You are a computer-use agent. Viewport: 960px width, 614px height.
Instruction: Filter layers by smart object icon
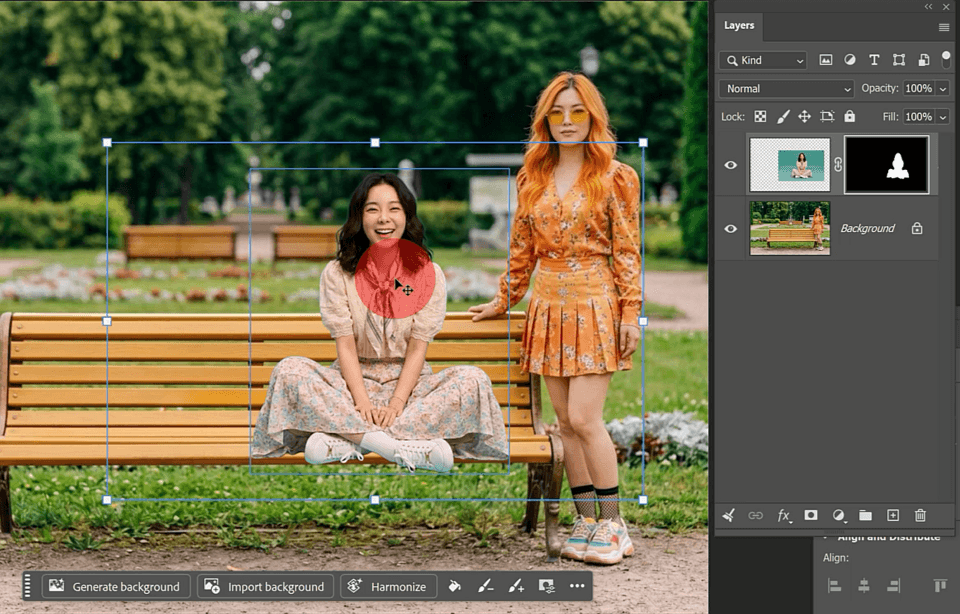(924, 60)
